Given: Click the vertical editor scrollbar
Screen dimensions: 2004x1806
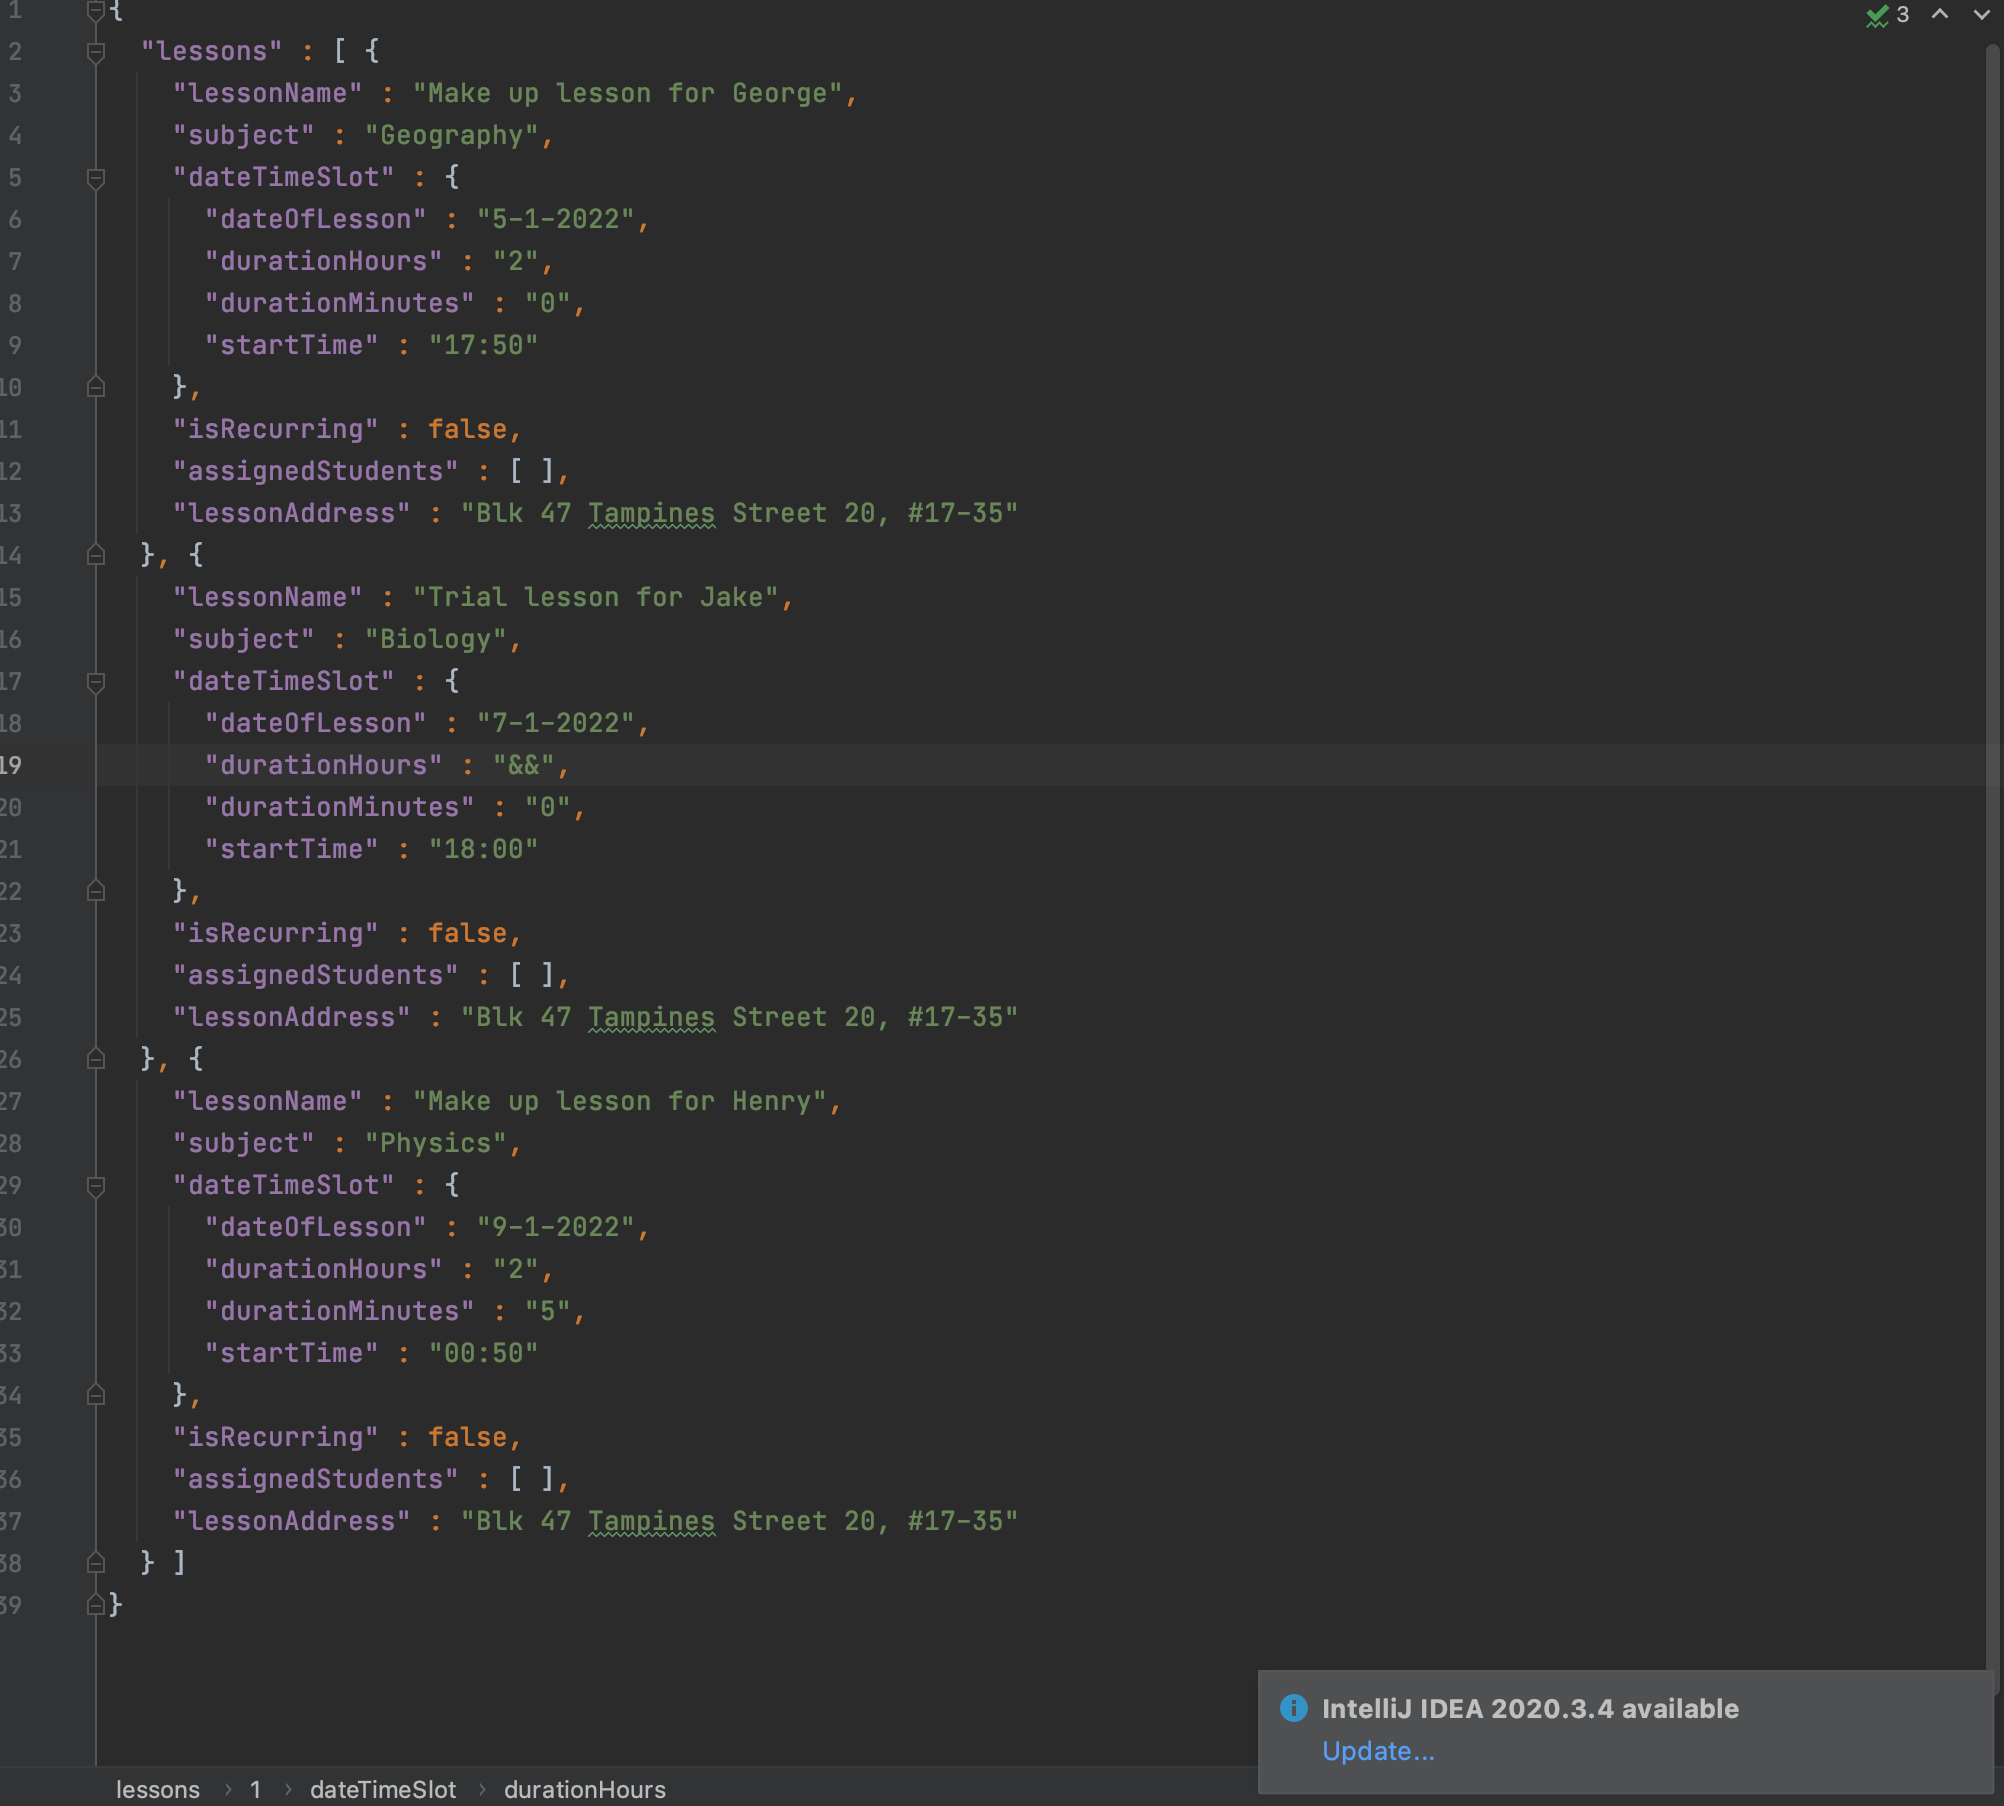Looking at the screenshot, I should pyautogui.click(x=1993, y=800).
